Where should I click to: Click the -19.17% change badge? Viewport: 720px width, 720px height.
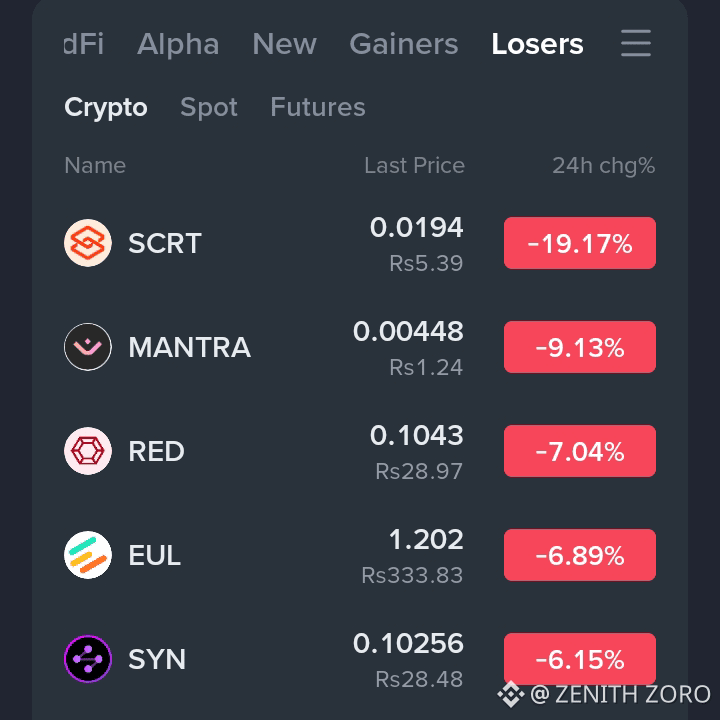point(579,243)
